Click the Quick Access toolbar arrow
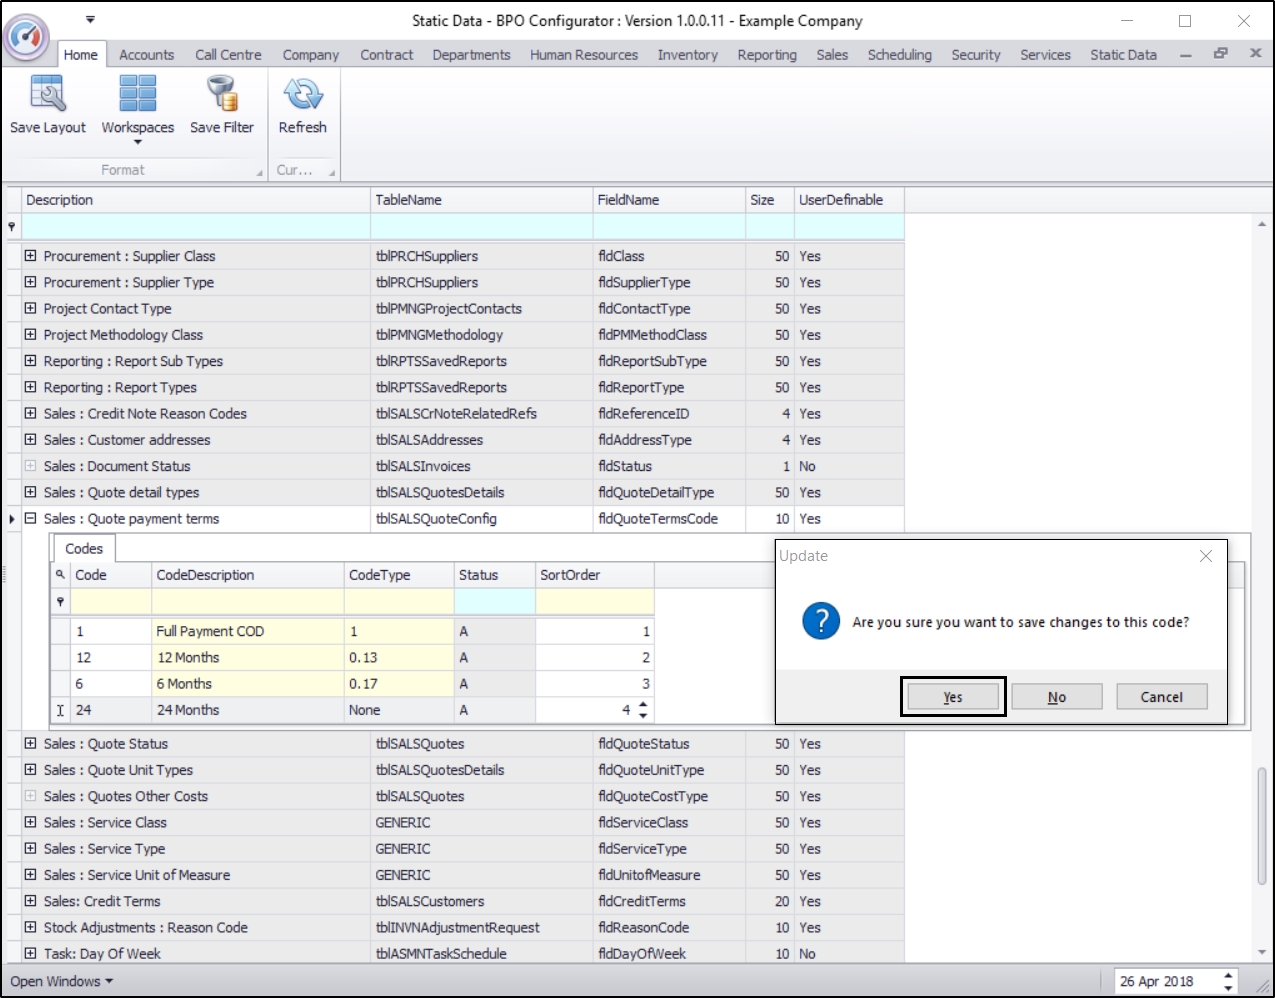 90,19
